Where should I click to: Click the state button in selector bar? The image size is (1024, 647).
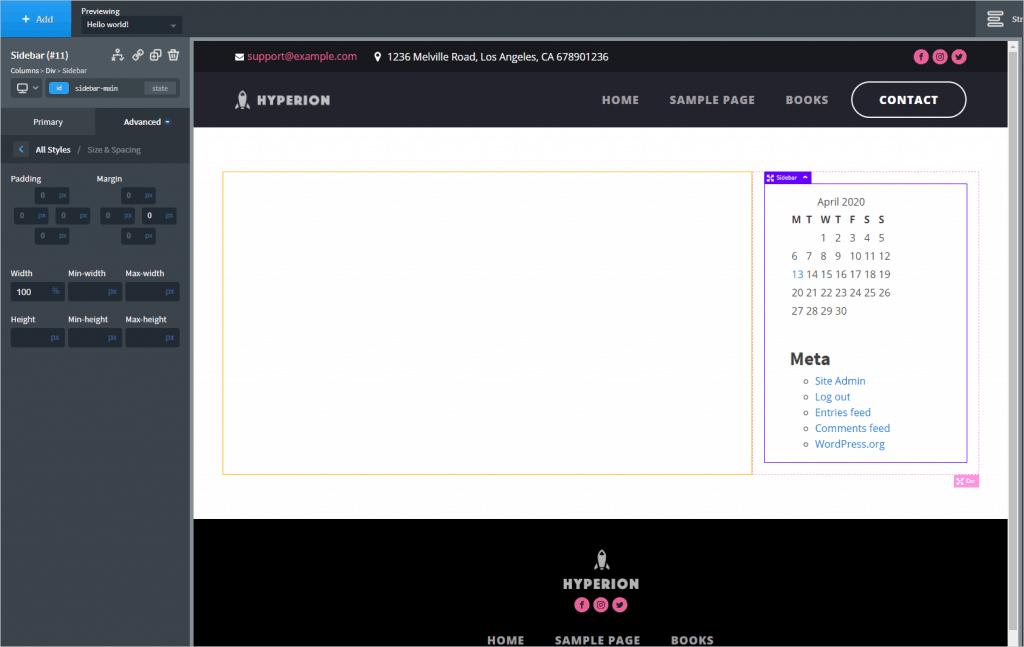[x=160, y=88]
